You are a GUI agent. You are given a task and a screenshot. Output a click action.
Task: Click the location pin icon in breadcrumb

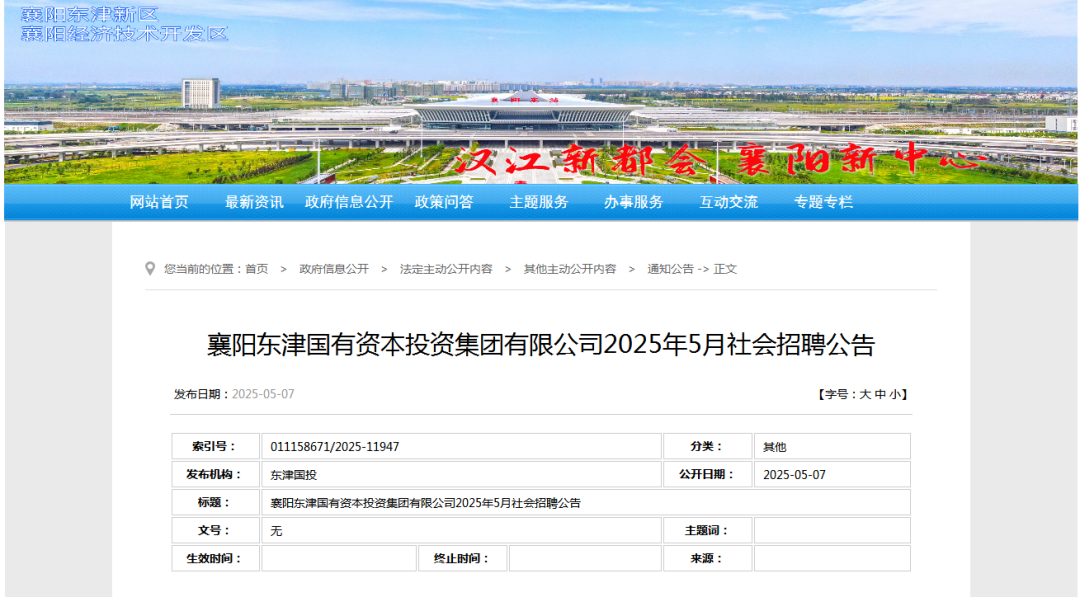pyautogui.click(x=150, y=269)
